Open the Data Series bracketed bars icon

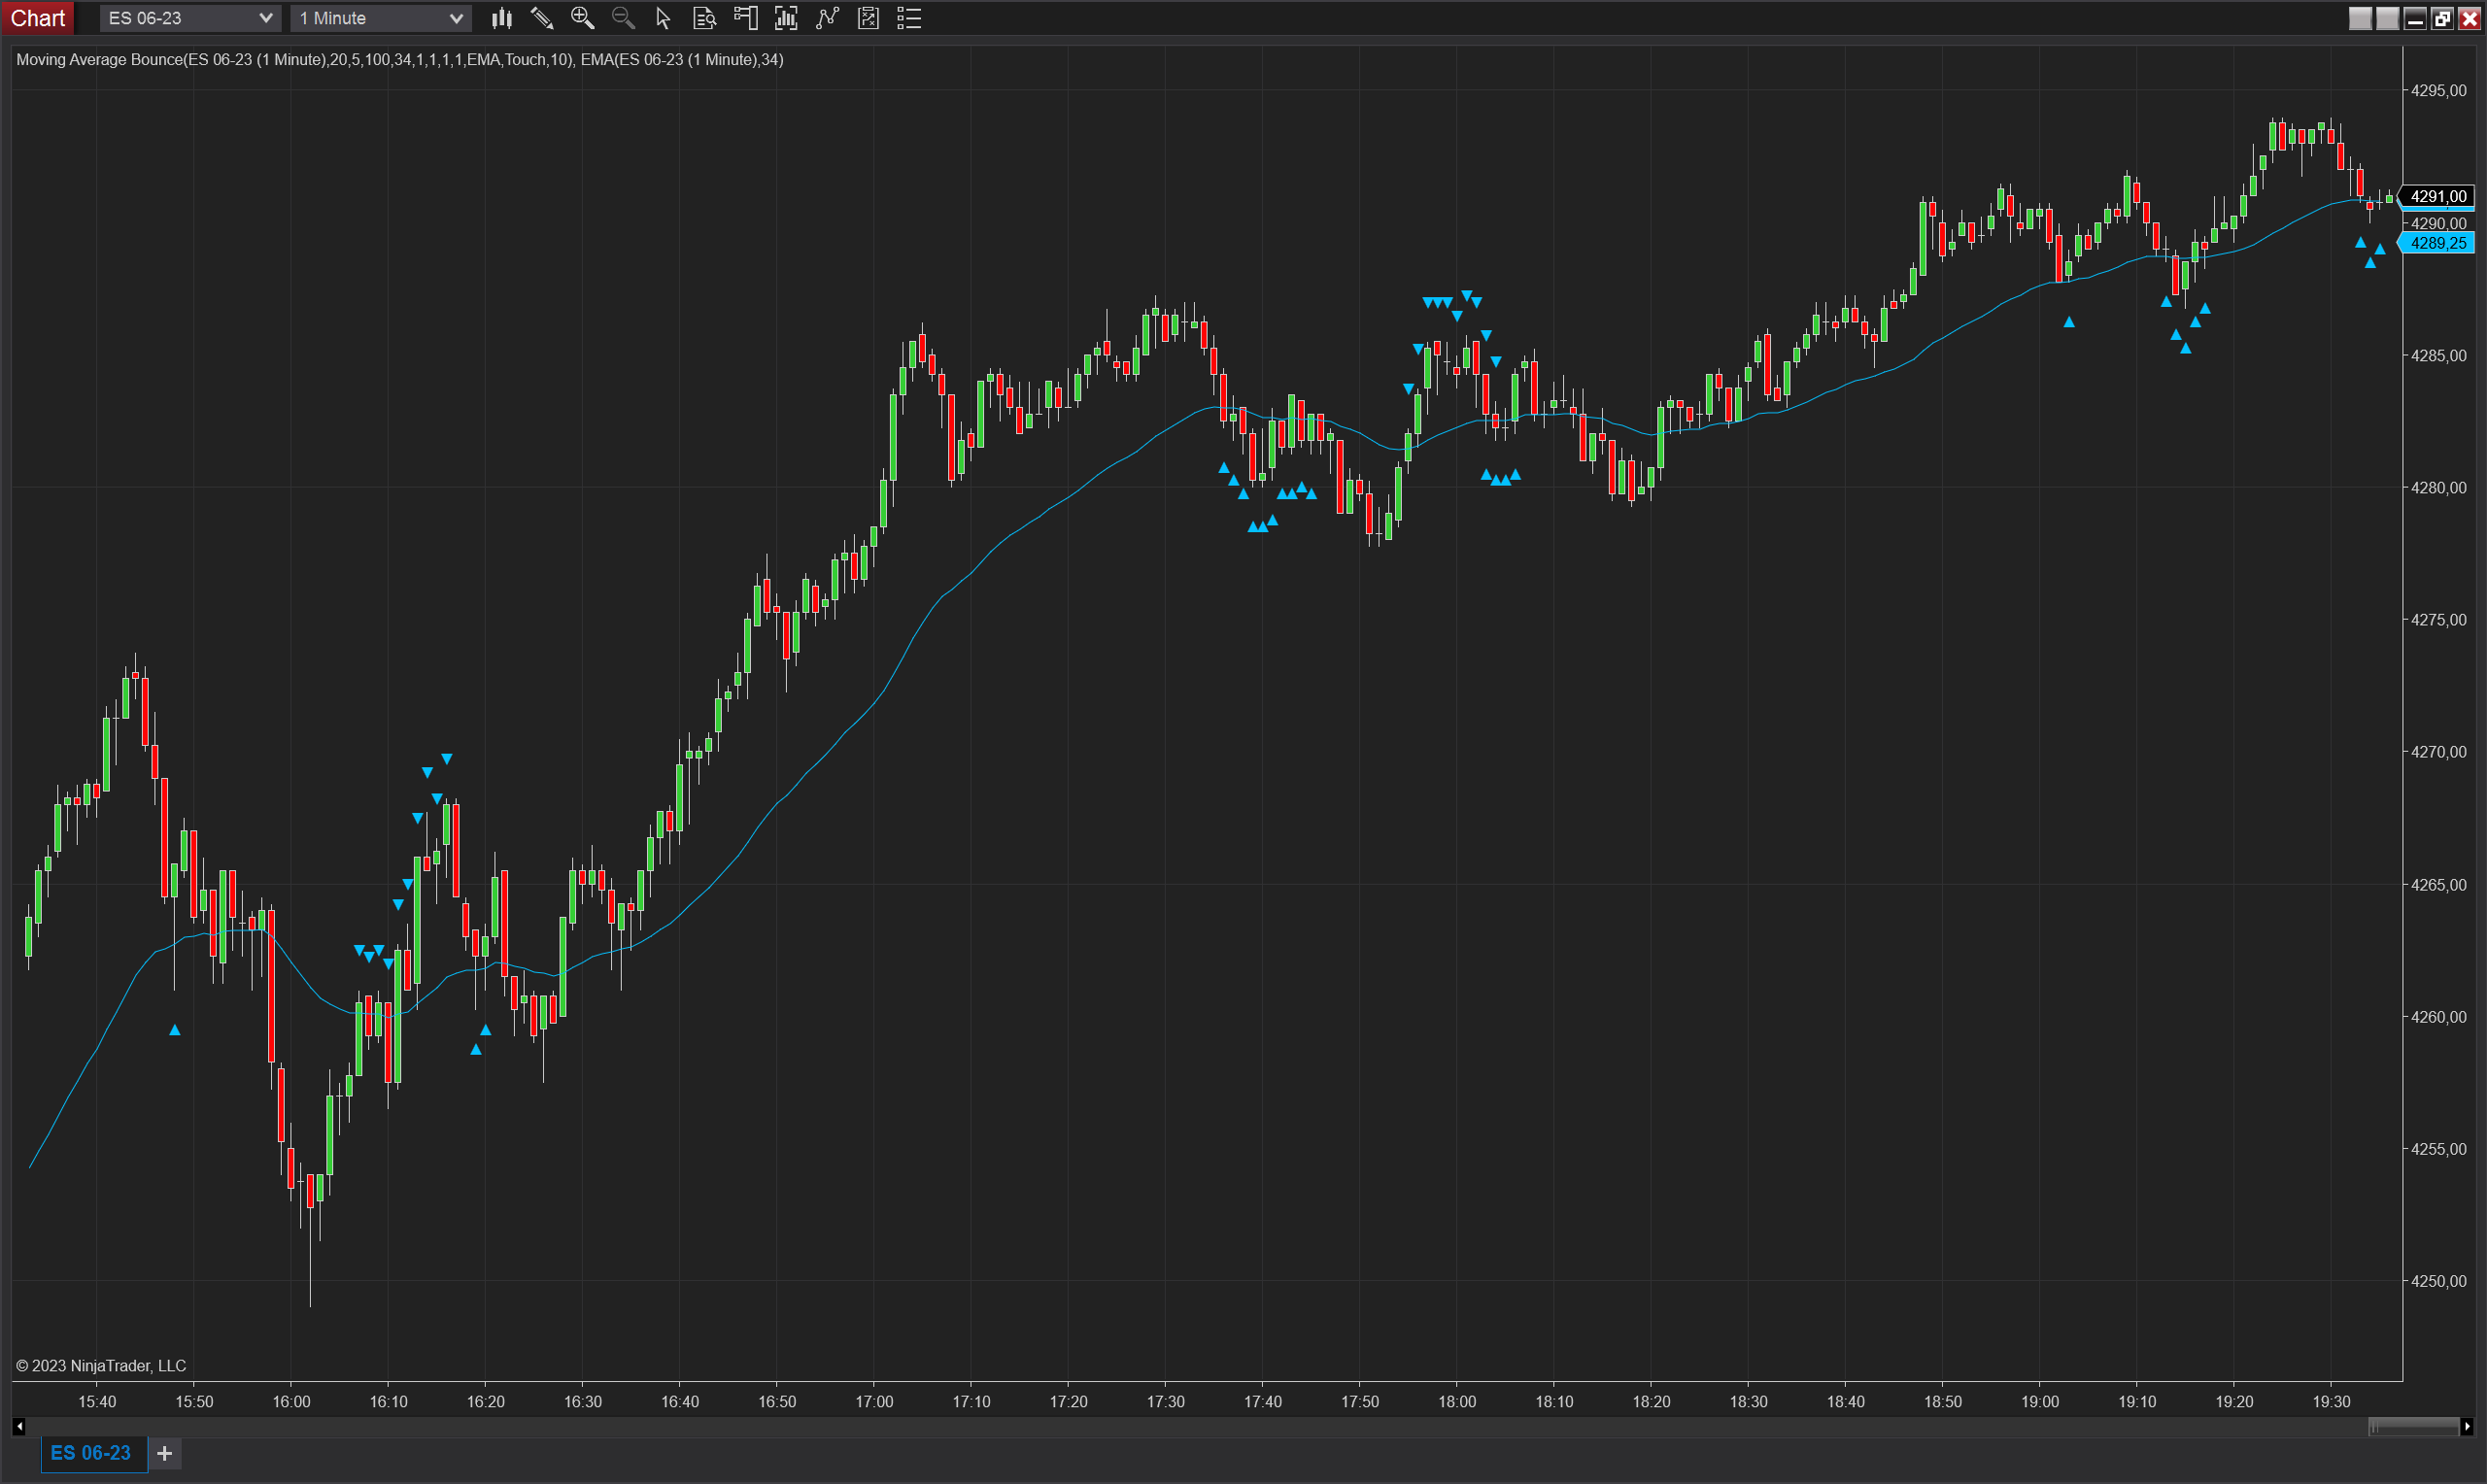click(x=786, y=18)
